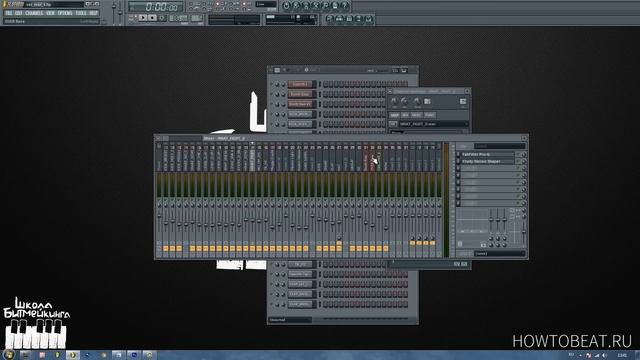
Task: Click the first round shortcut icon in top toolbar
Action: tap(286, 6)
